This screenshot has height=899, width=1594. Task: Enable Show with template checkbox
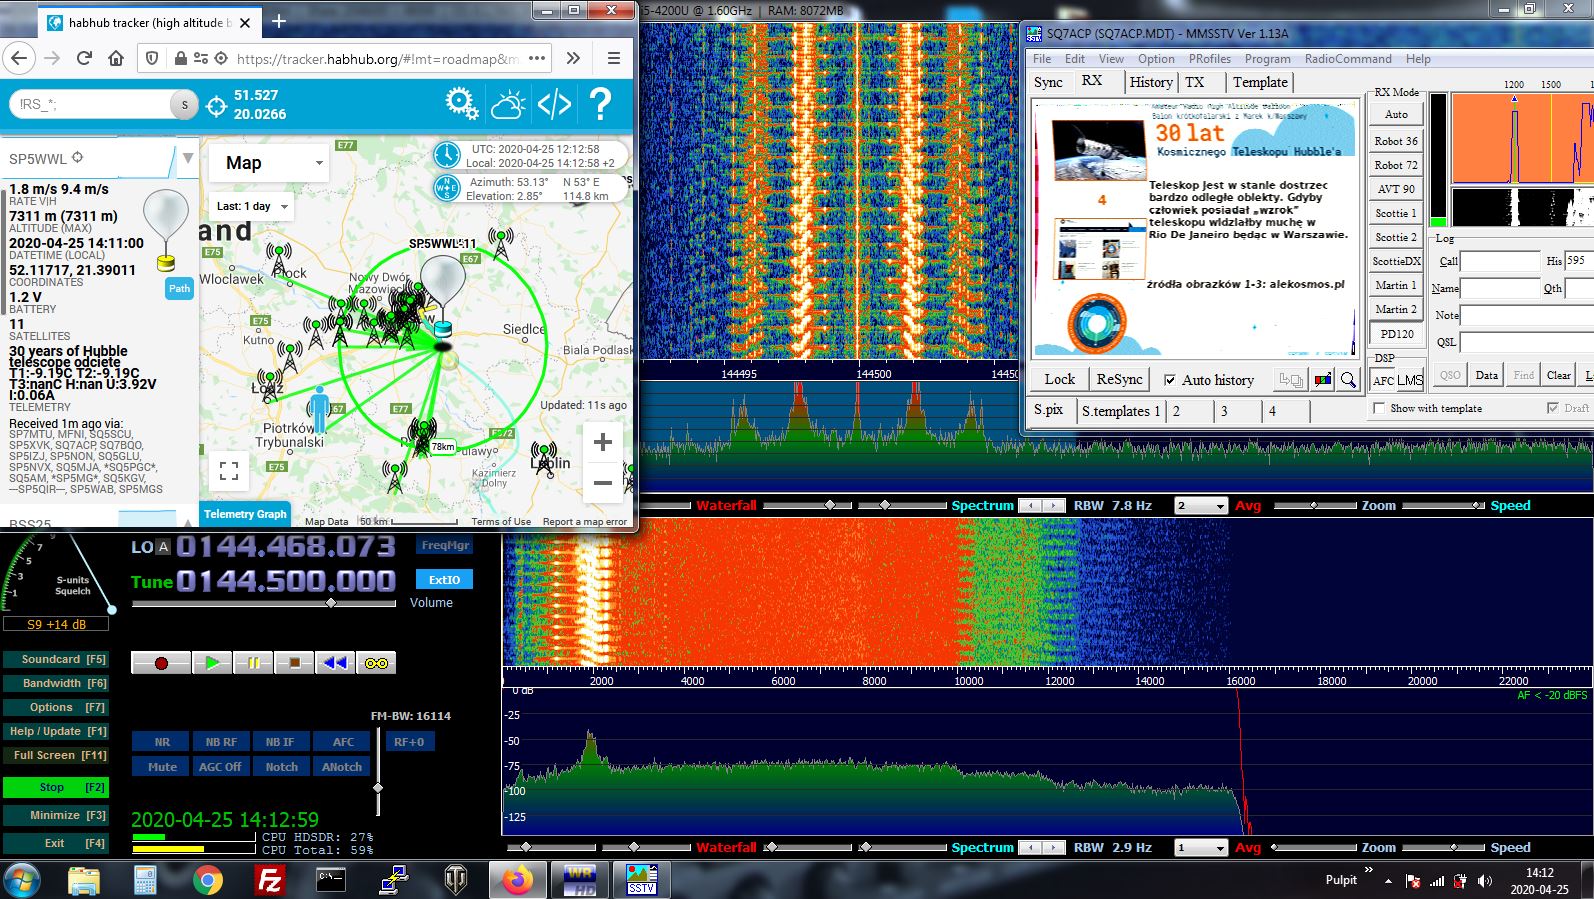pos(1380,408)
